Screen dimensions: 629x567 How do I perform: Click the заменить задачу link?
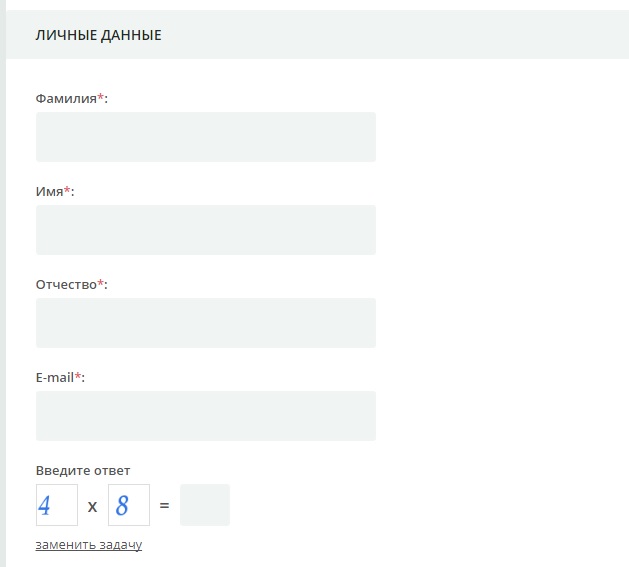pyautogui.click(x=89, y=545)
